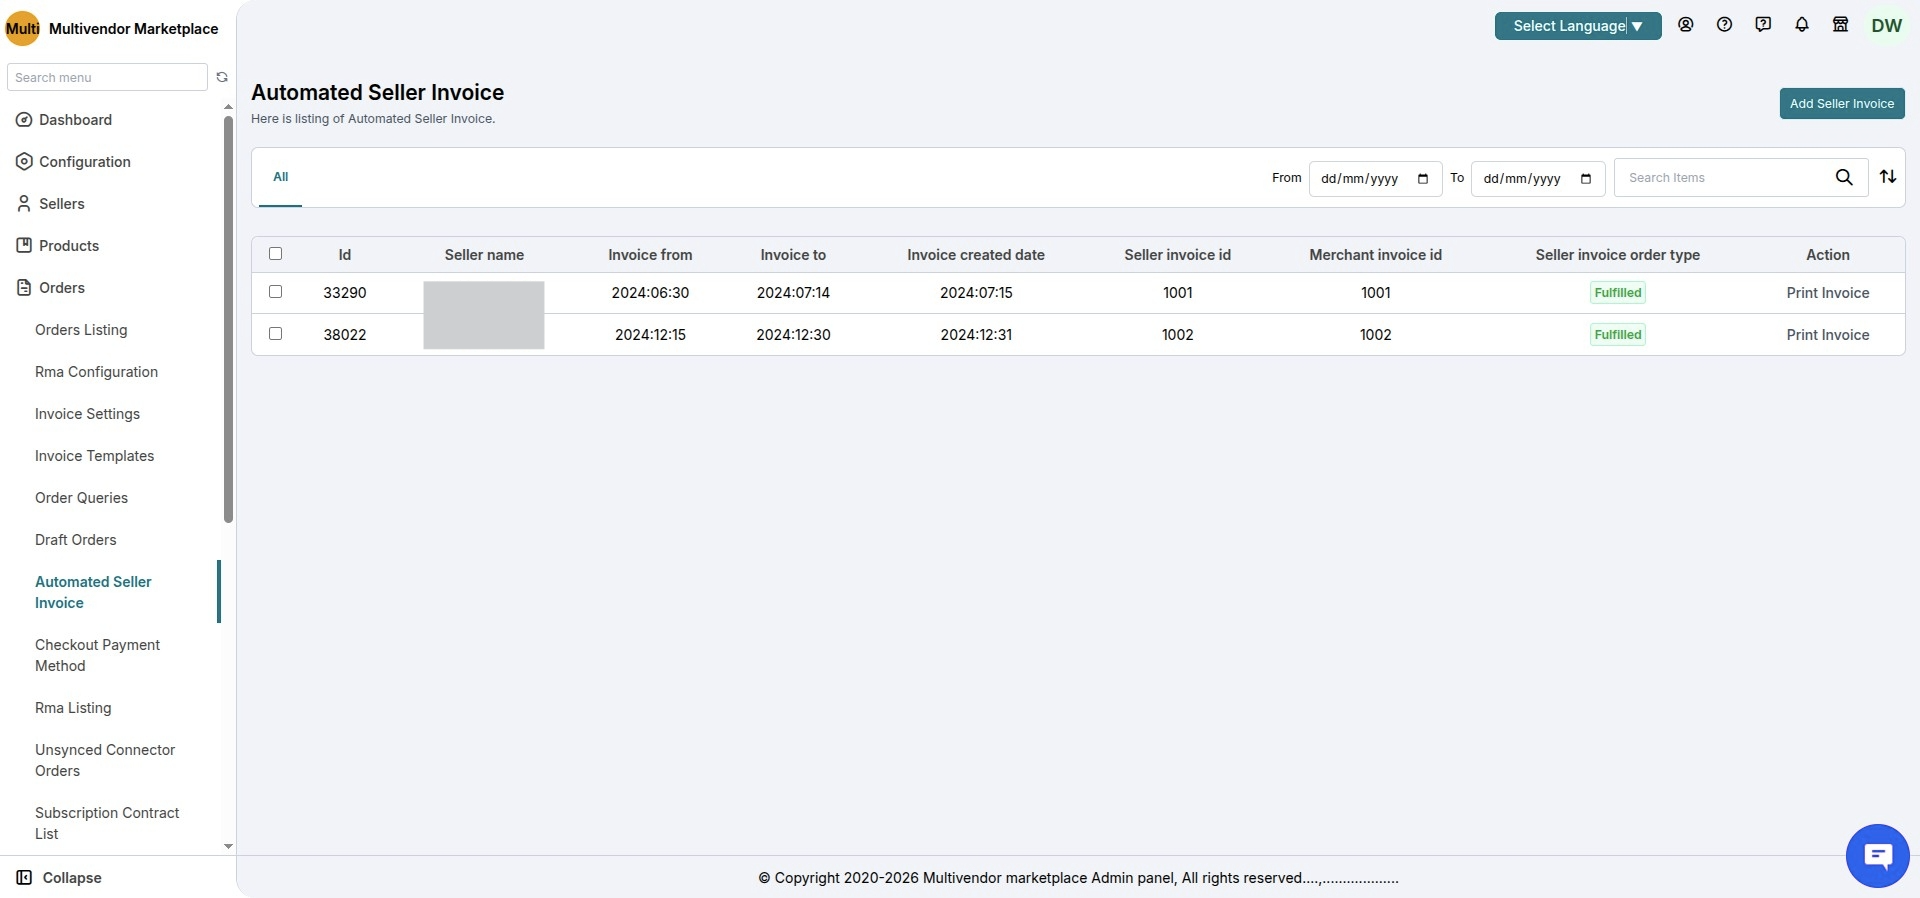Click the Add Seller Invoice button
The height and width of the screenshot is (898, 1920).
1842,104
